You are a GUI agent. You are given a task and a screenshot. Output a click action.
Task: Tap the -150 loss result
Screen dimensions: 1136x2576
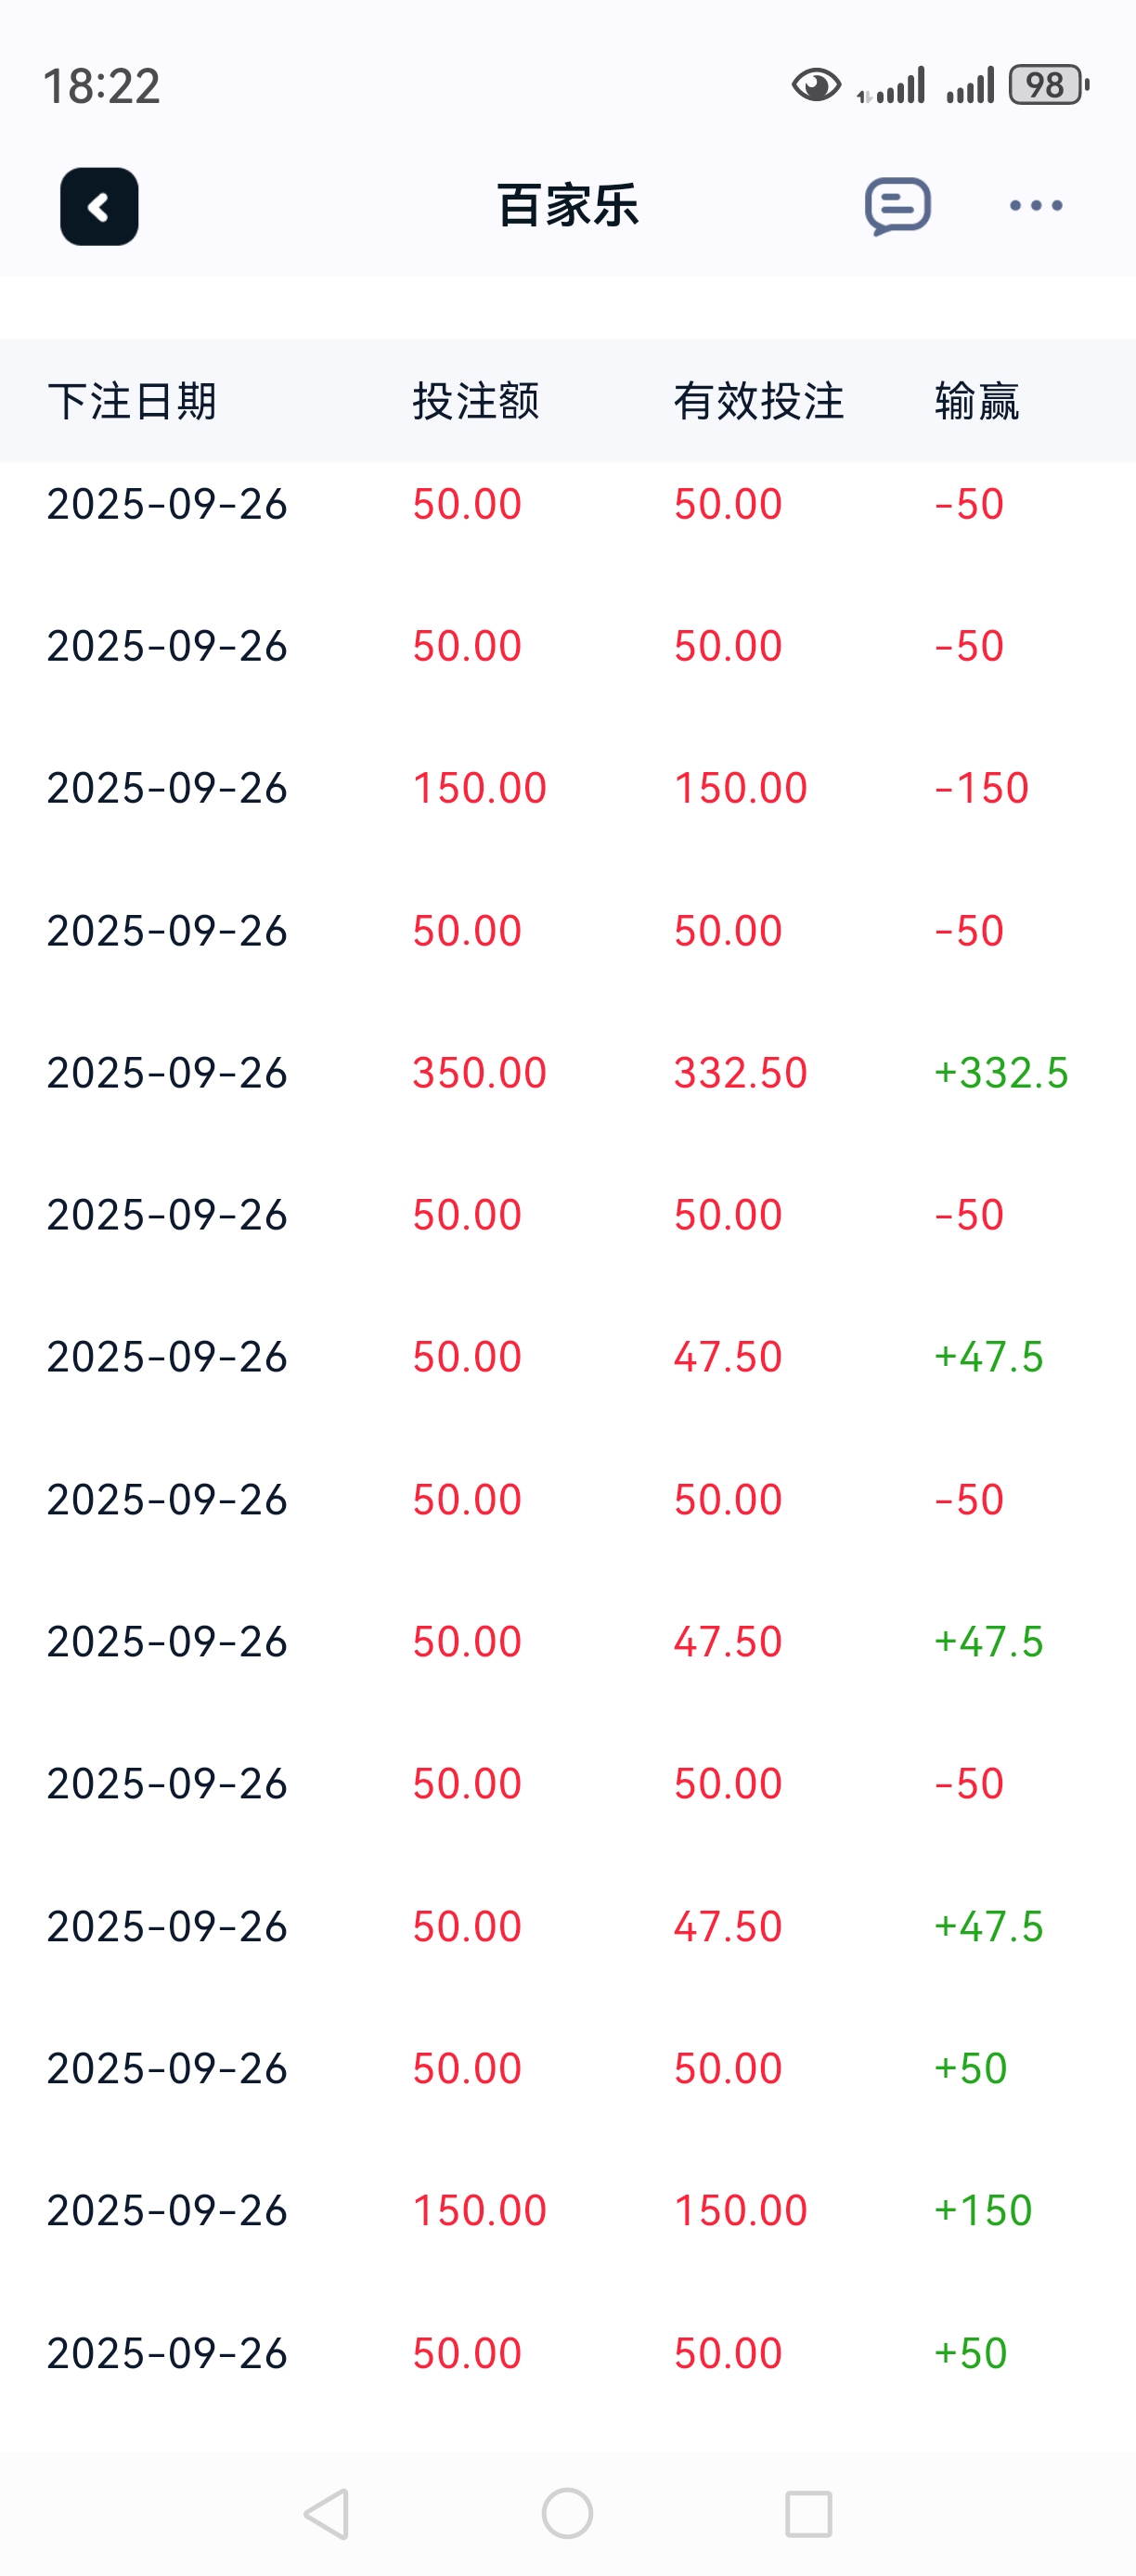[981, 788]
